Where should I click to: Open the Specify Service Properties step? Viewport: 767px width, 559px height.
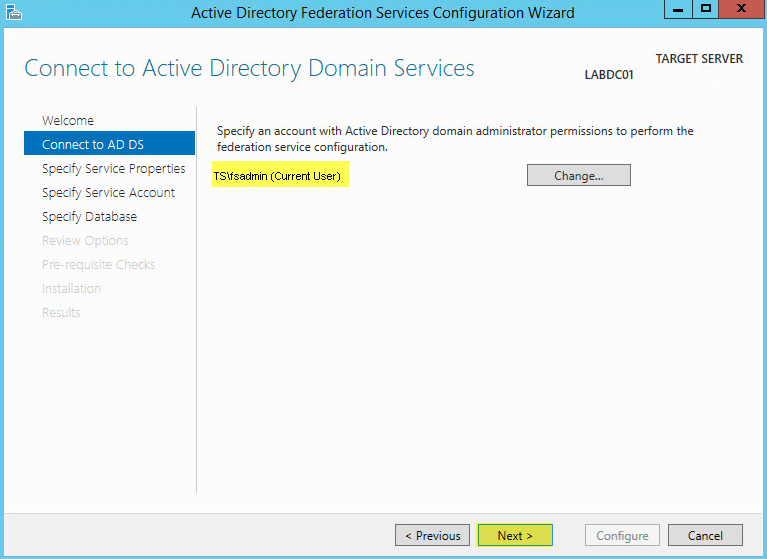click(x=113, y=168)
